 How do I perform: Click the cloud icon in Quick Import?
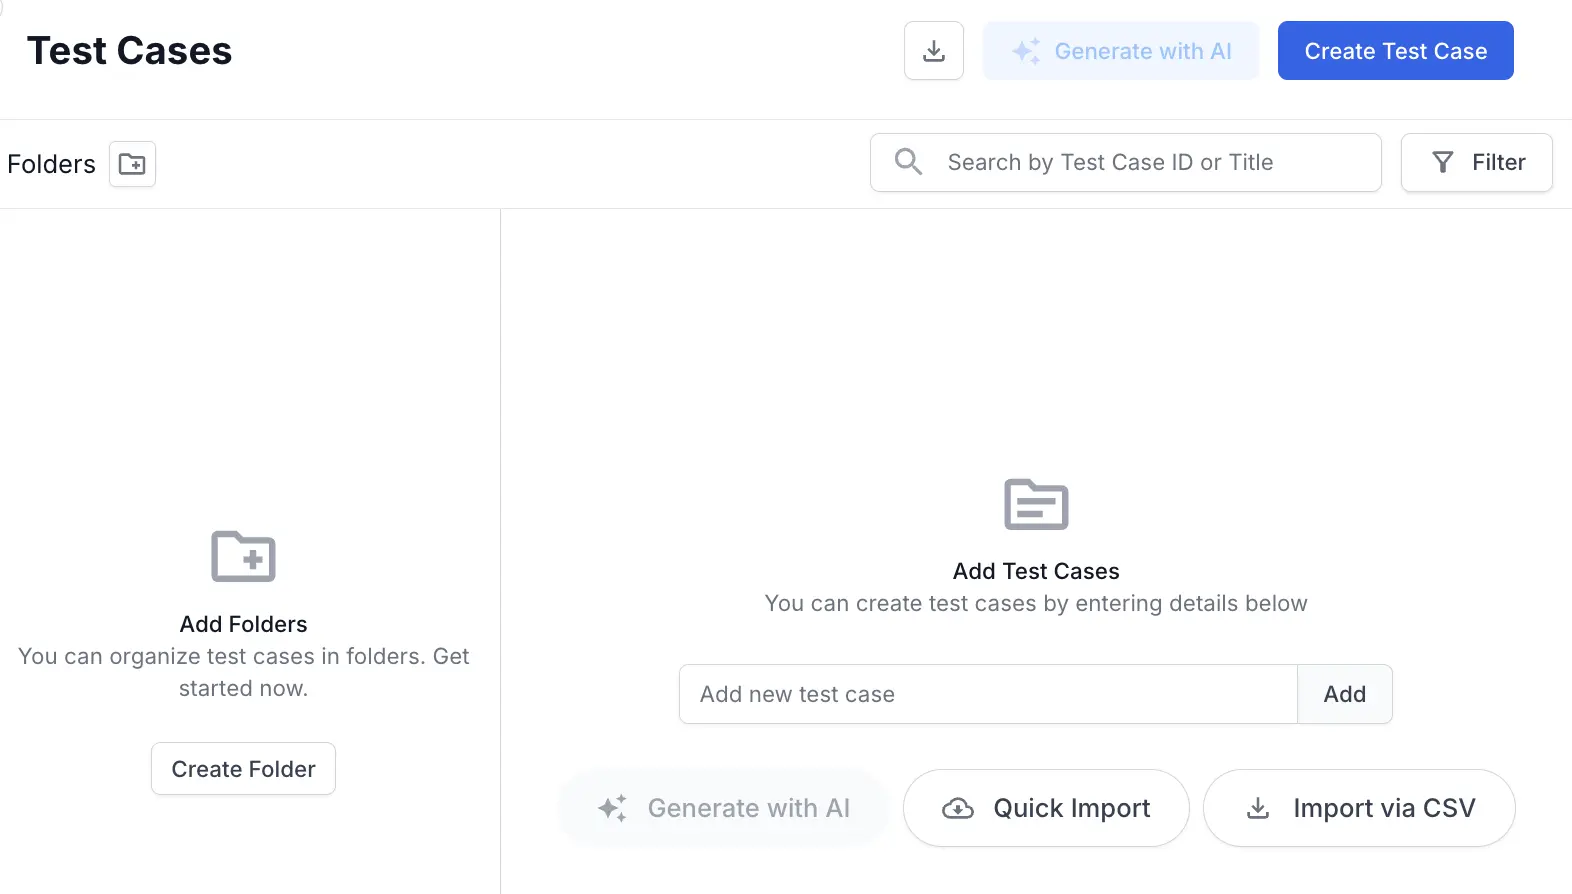pyautogui.click(x=957, y=808)
